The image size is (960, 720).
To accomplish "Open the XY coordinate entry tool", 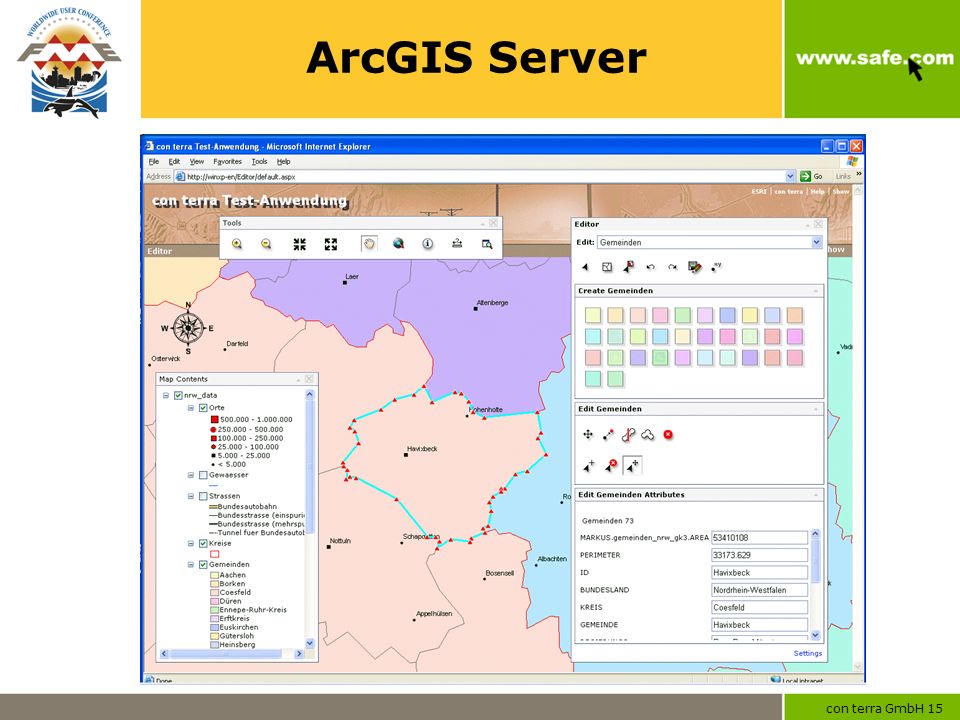I will pos(716,266).
